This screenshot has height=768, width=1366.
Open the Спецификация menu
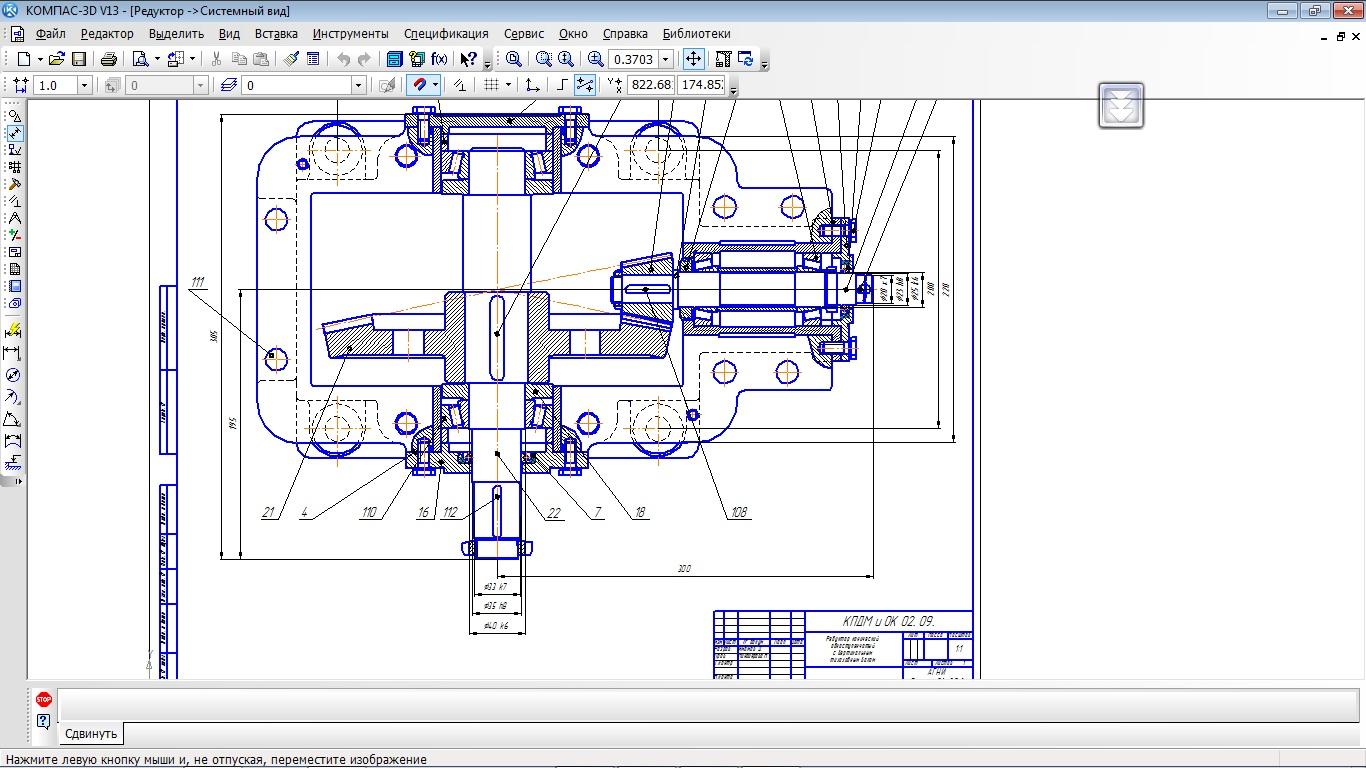446,33
